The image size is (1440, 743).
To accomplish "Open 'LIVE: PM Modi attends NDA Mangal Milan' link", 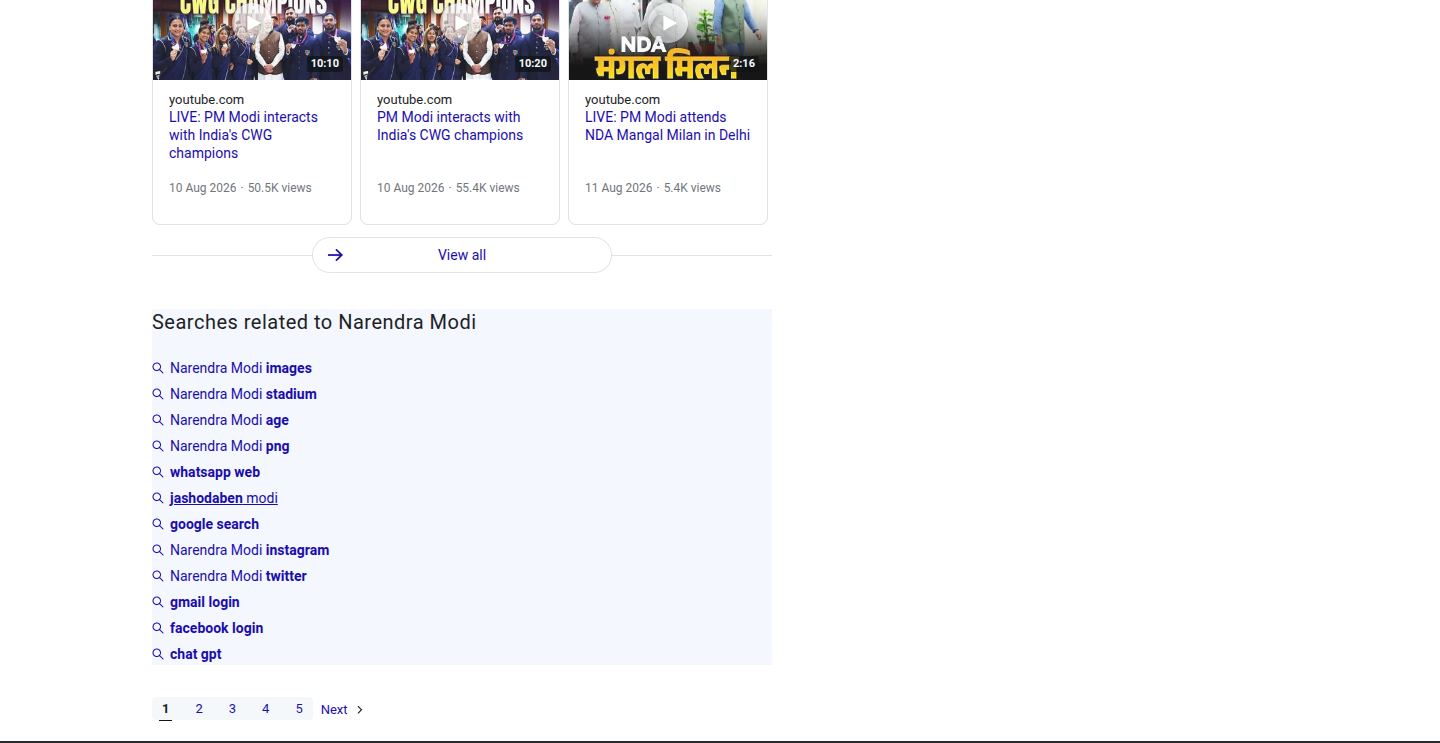I will (x=667, y=126).
